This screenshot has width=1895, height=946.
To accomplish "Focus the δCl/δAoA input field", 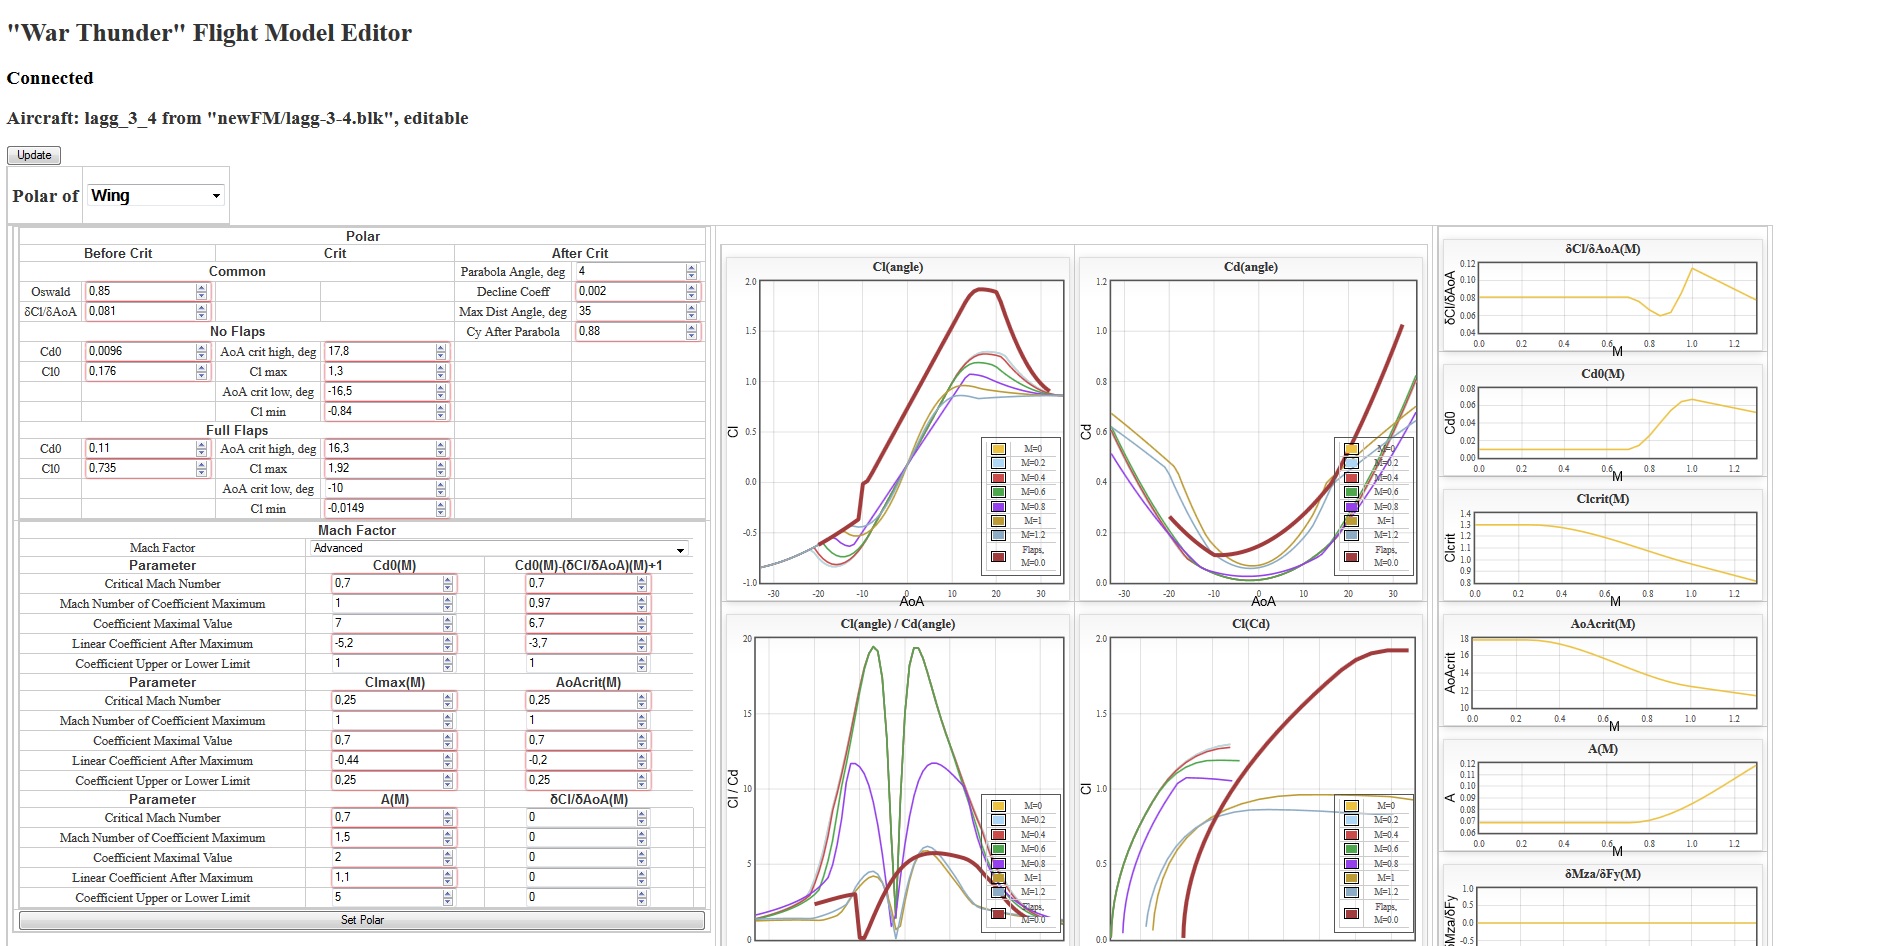I will point(140,311).
